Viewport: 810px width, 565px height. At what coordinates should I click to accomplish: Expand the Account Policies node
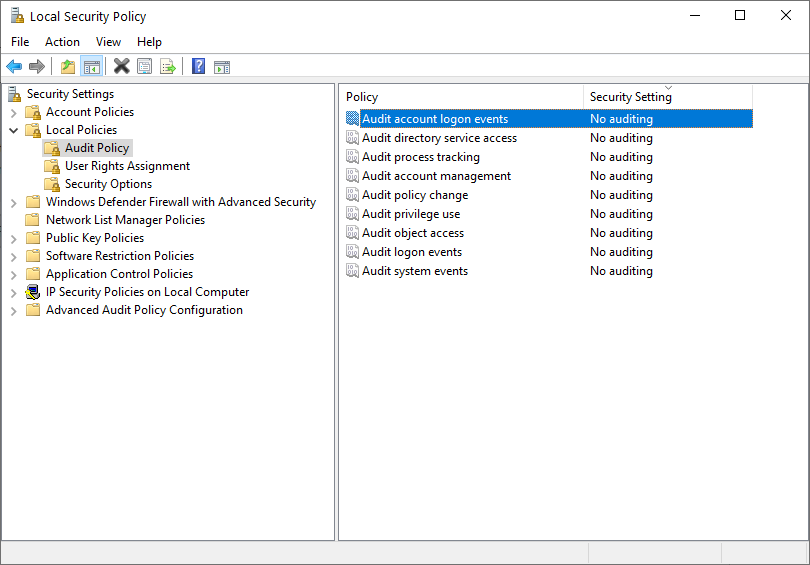click(x=14, y=113)
